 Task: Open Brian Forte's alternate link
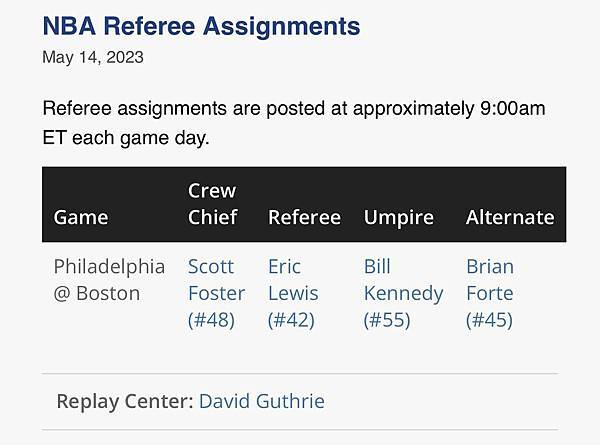(490, 280)
